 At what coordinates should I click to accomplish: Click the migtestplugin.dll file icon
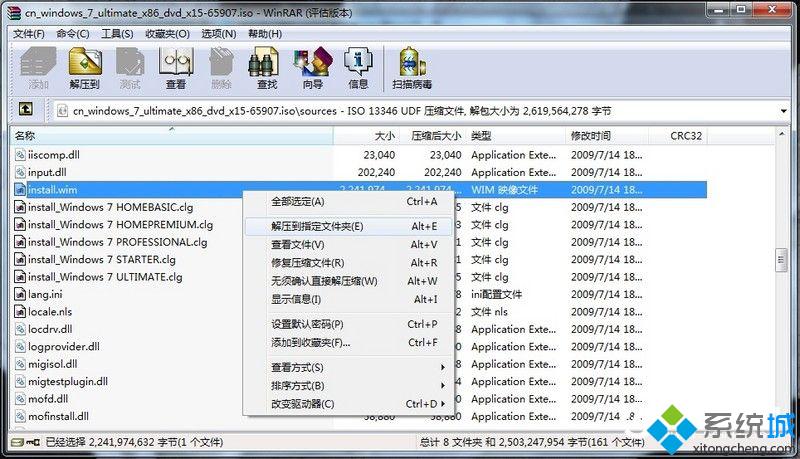pyautogui.click(x=20, y=381)
